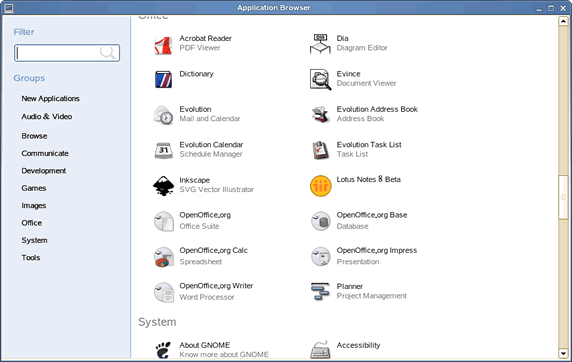This screenshot has width=572, height=362.
Task: Open the Acrobat Reader icon
Action: (163, 45)
